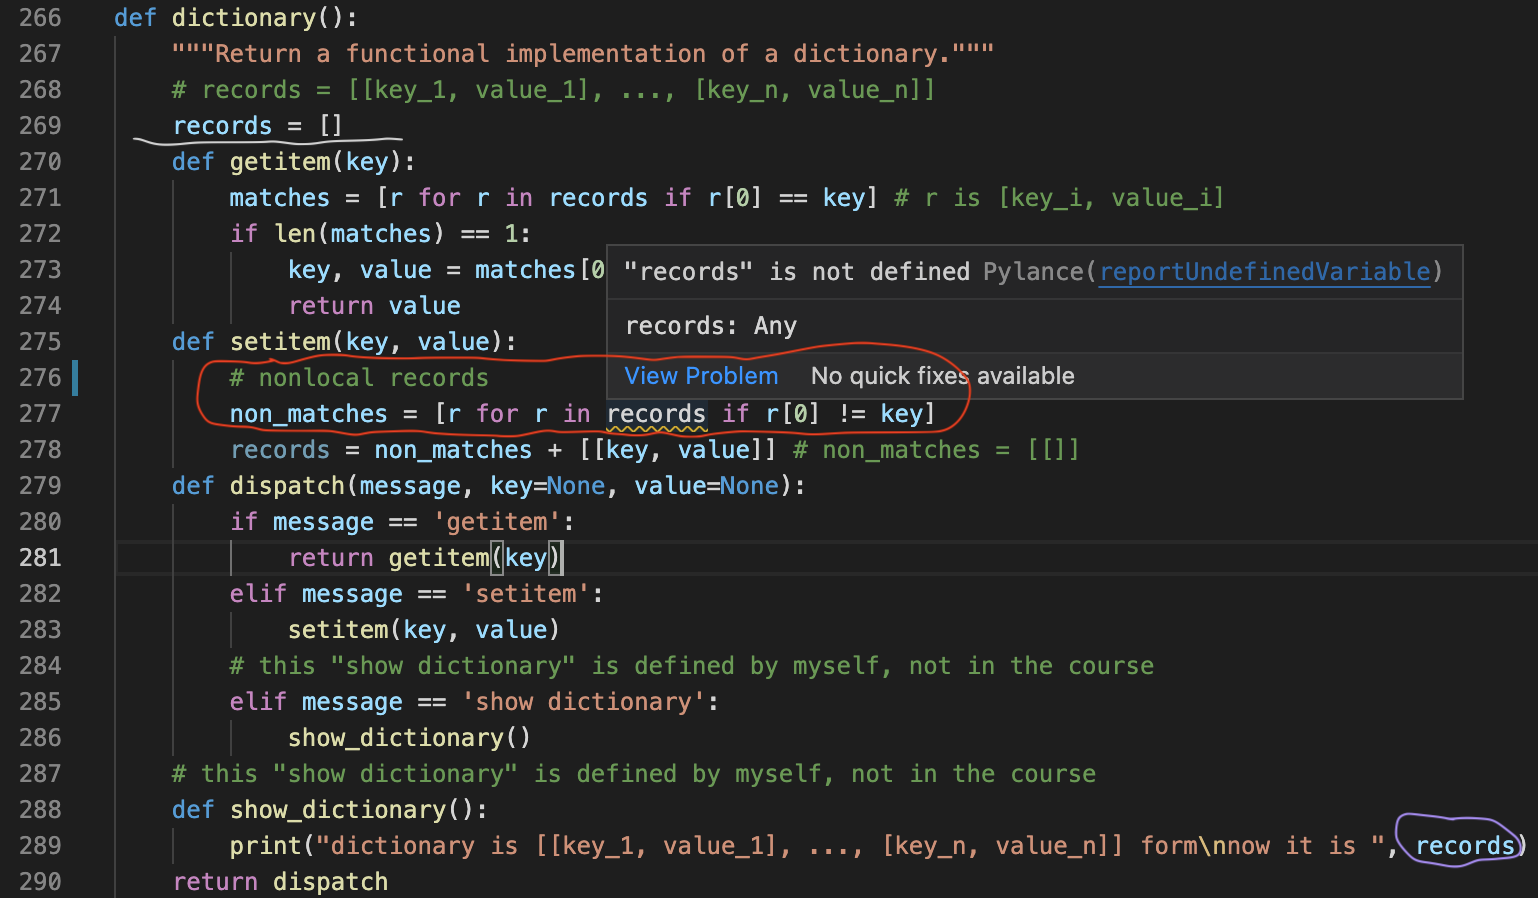Select the underlined records variable on line 277
The height and width of the screenshot is (898, 1538).
(x=656, y=413)
